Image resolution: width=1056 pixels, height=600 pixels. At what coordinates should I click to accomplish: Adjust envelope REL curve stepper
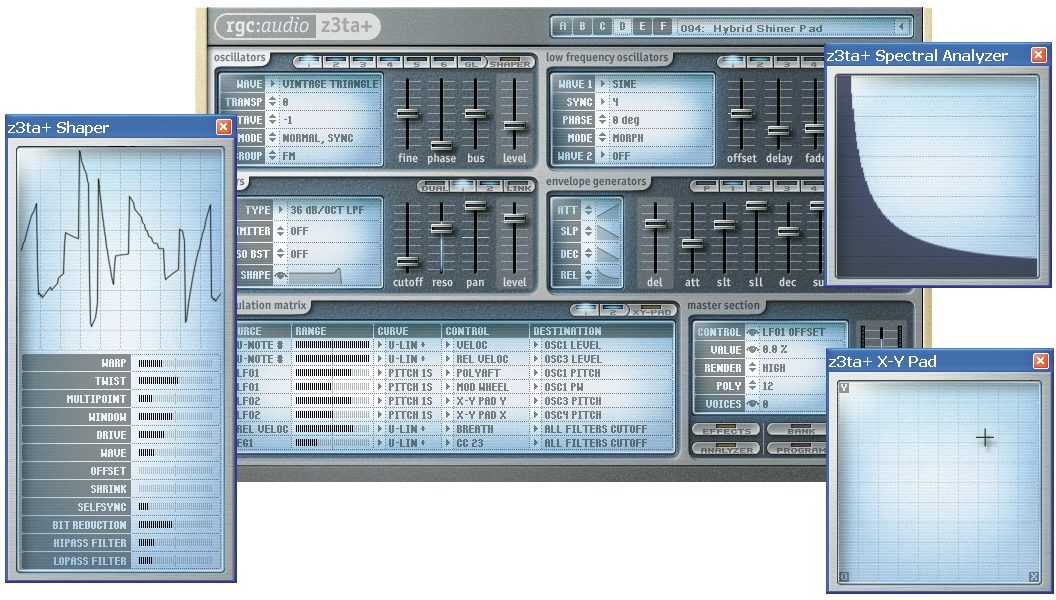click(588, 275)
